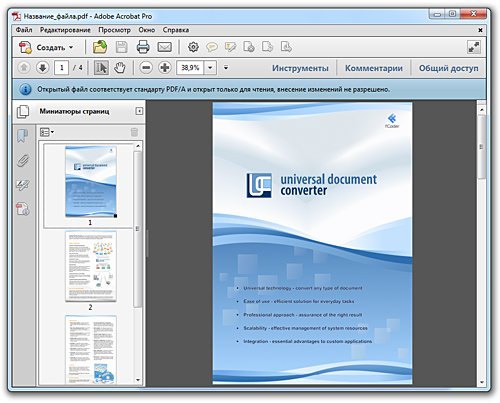
Task: Click document scroll down arrow
Action: click(x=481, y=382)
